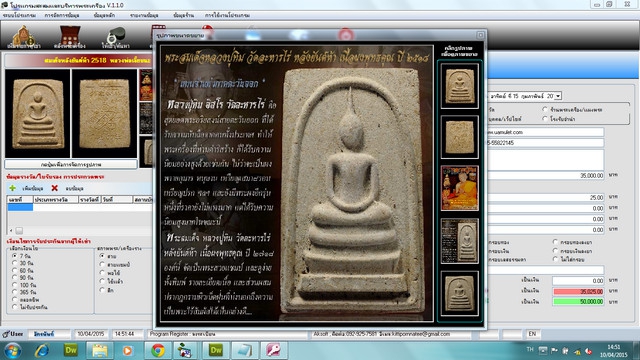Open the date dropdown at top right
This screenshot has height=360, width=640.
[x=558, y=96]
